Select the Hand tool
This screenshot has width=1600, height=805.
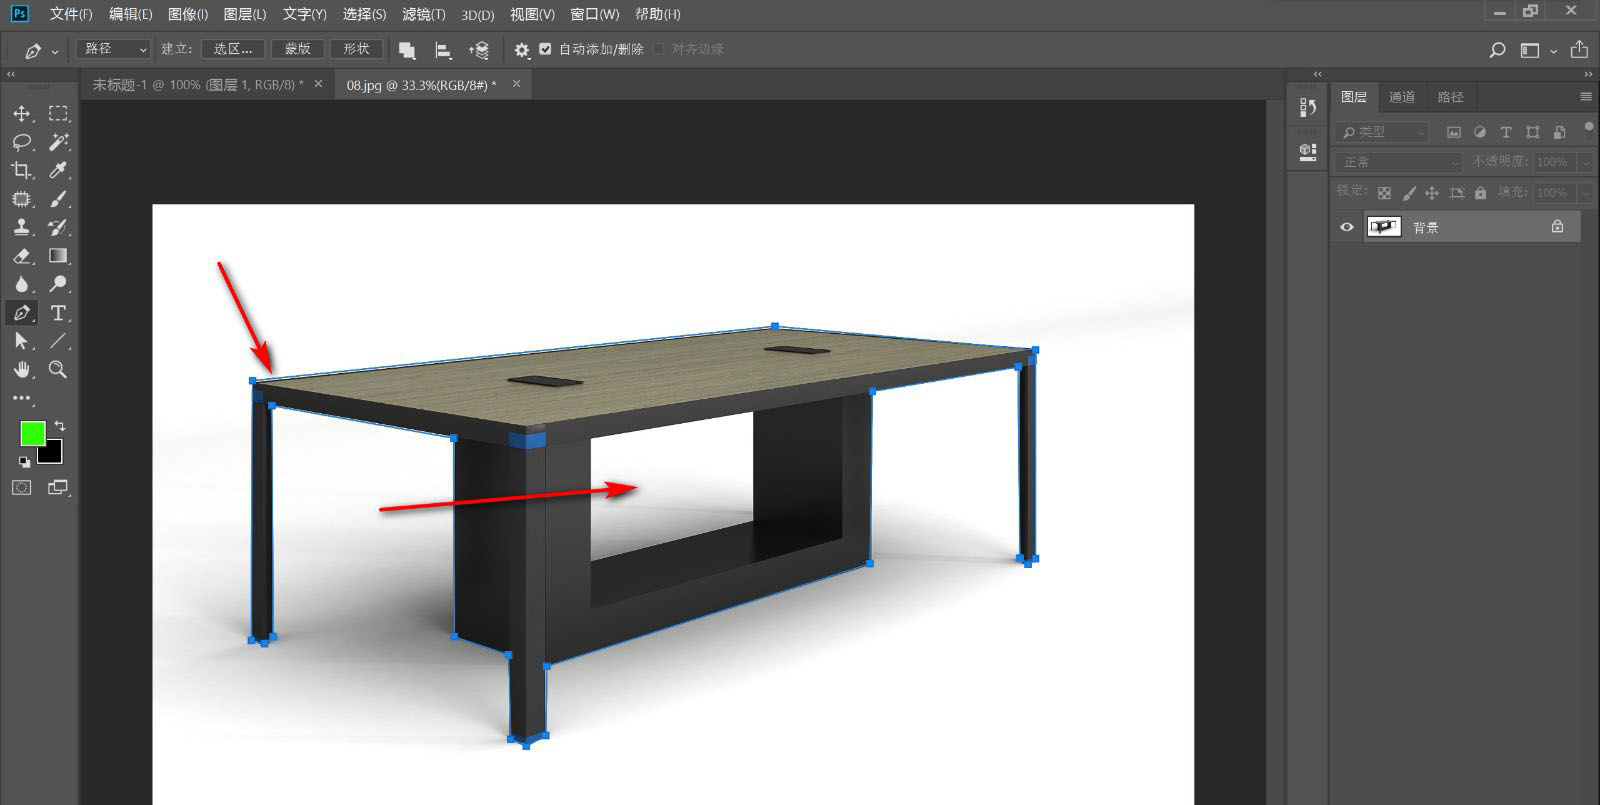[21, 370]
